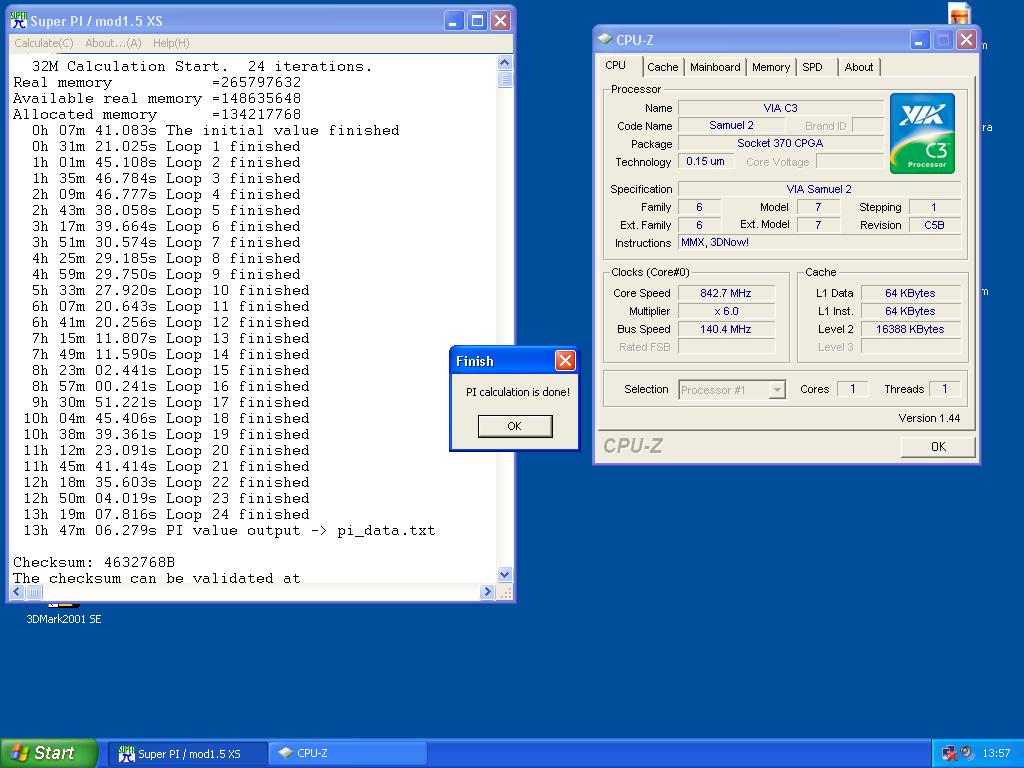Click the Version 1.44 label in CPU-Z
The image size is (1024, 768).
[929, 418]
